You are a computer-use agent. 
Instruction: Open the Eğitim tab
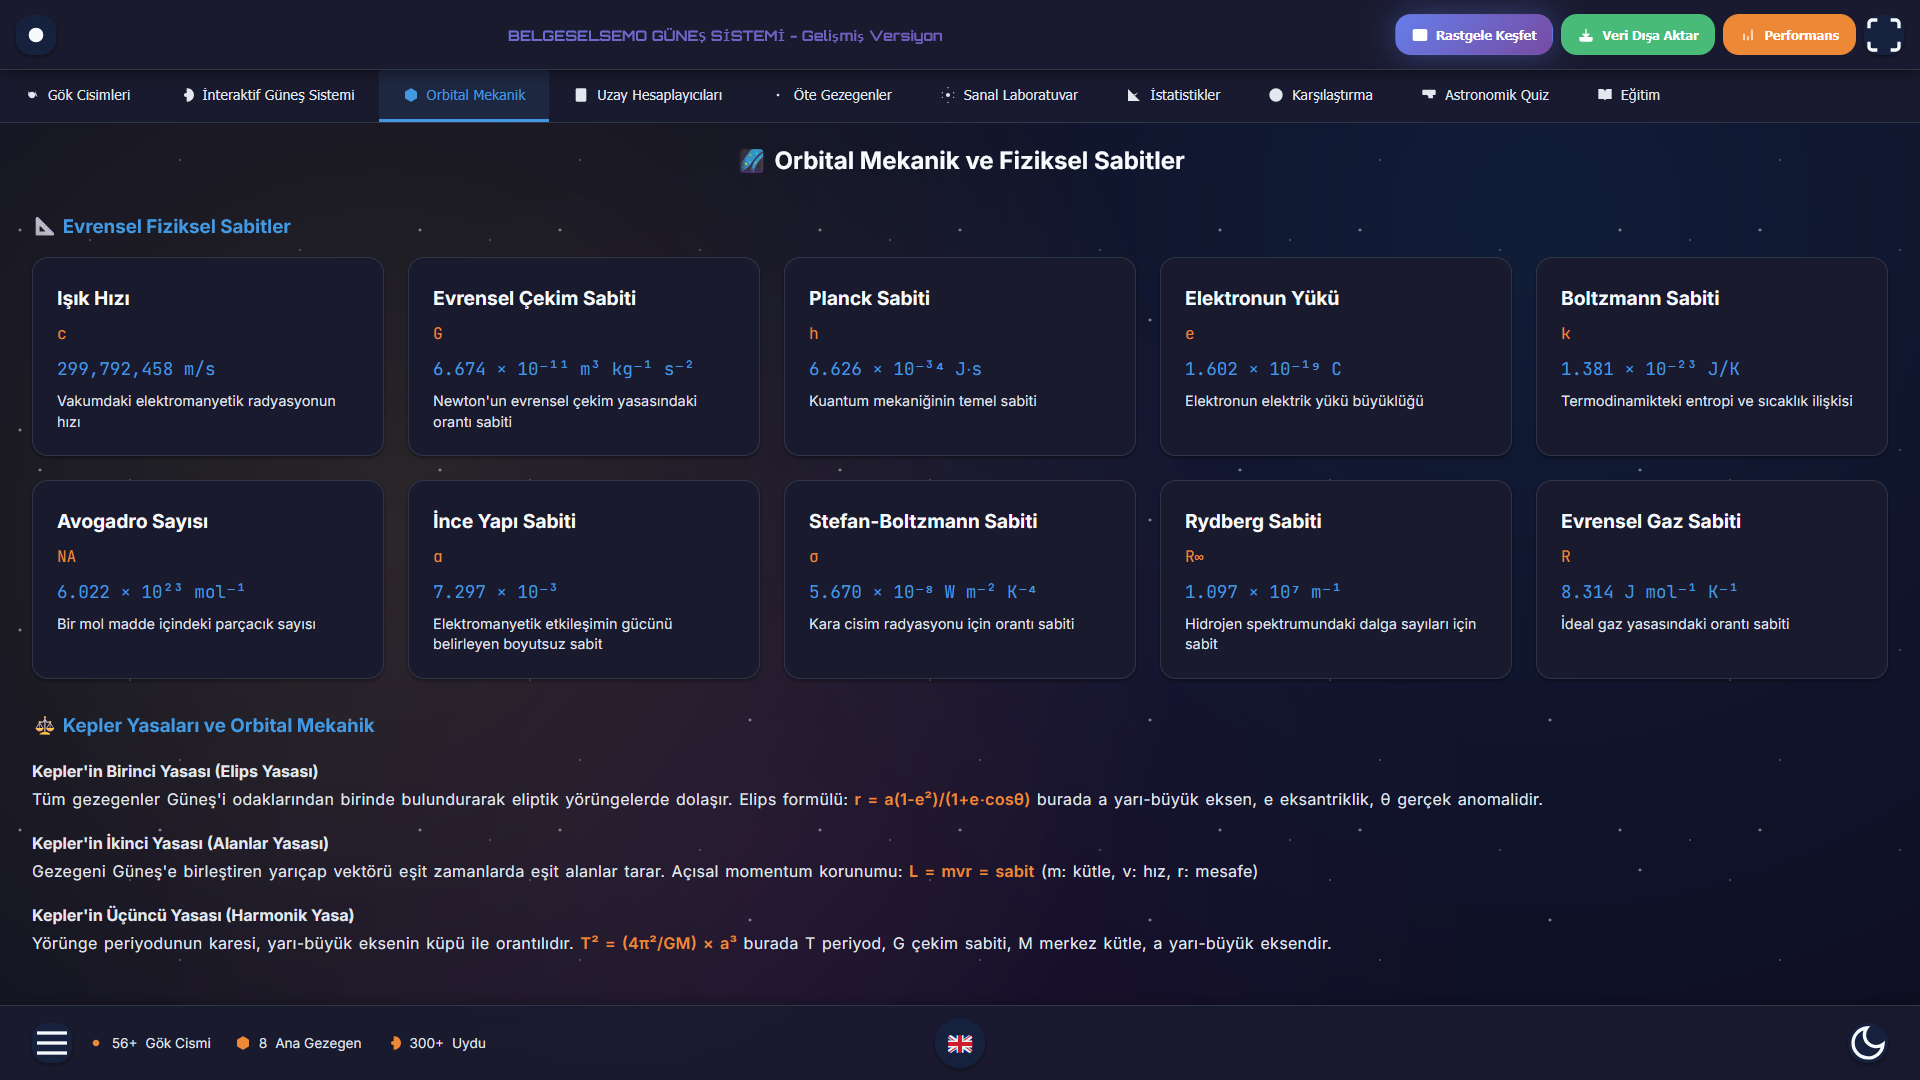click(x=1628, y=95)
